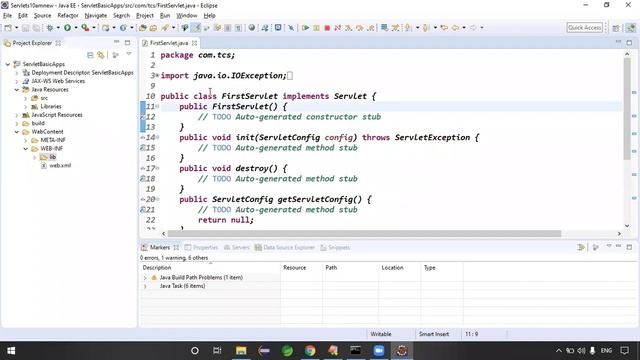The image size is (640, 360).
Task: Expand the folded import section on line 3
Action: coord(158,76)
